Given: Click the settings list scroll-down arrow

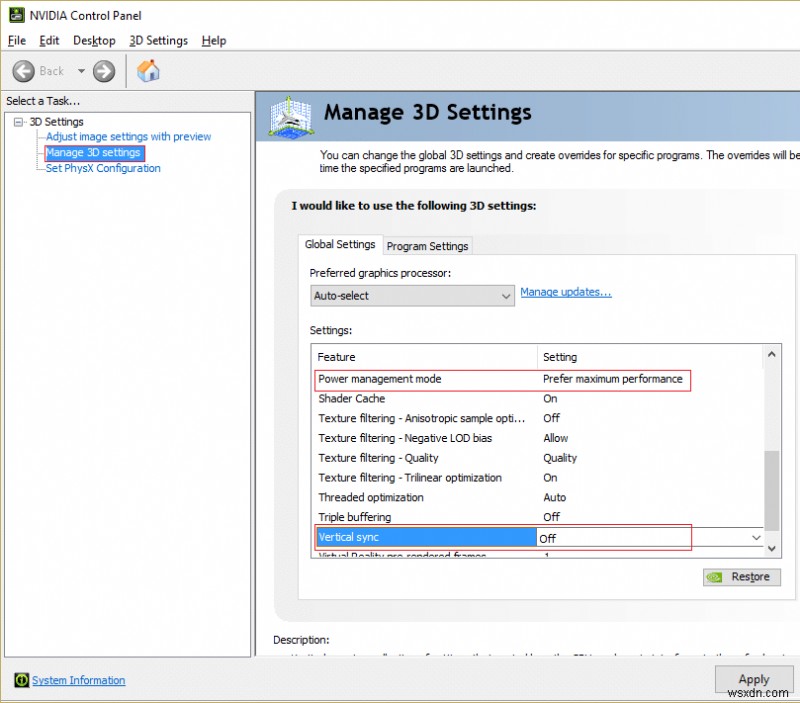Looking at the screenshot, I should [x=771, y=548].
